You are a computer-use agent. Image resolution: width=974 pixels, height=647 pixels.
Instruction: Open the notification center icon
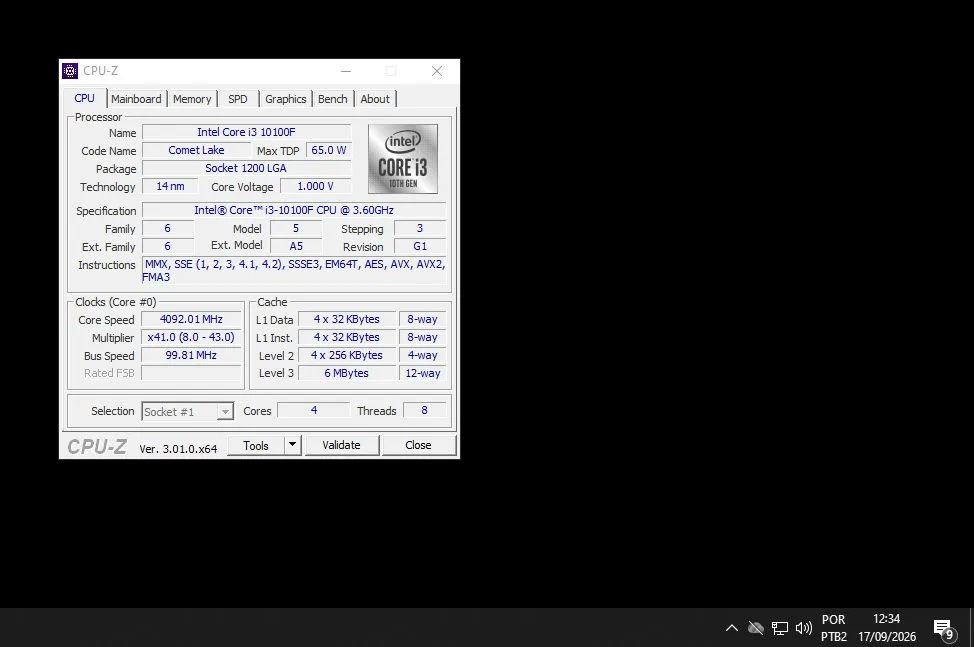pos(944,629)
